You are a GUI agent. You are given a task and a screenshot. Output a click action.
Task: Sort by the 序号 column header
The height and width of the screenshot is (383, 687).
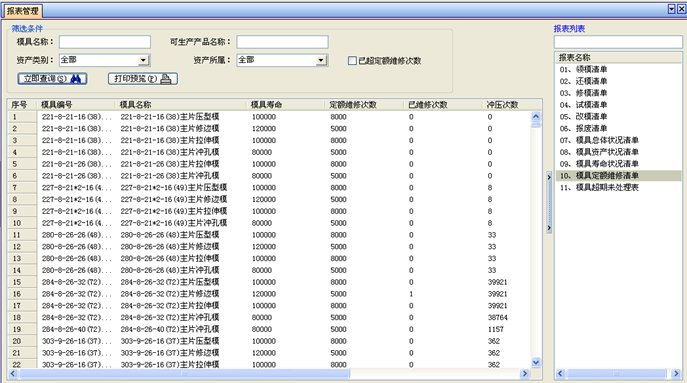pos(22,105)
